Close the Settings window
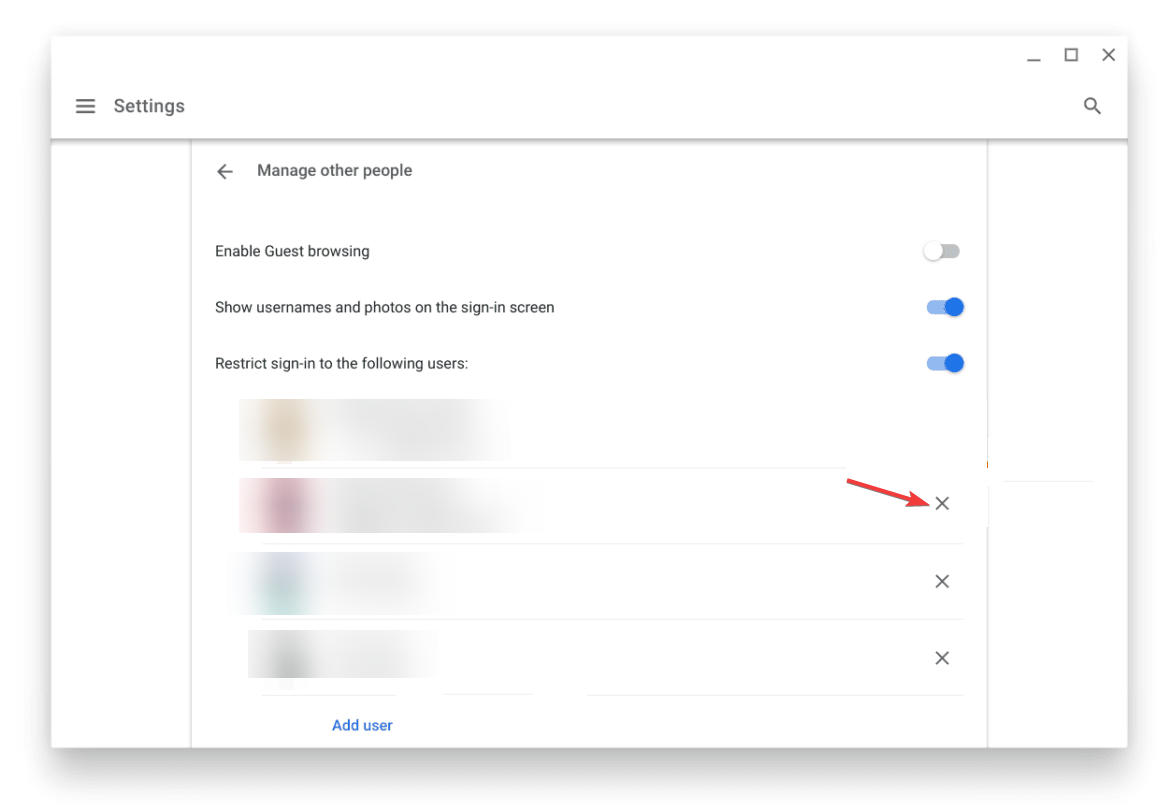The image size is (1170, 810). 1108,55
